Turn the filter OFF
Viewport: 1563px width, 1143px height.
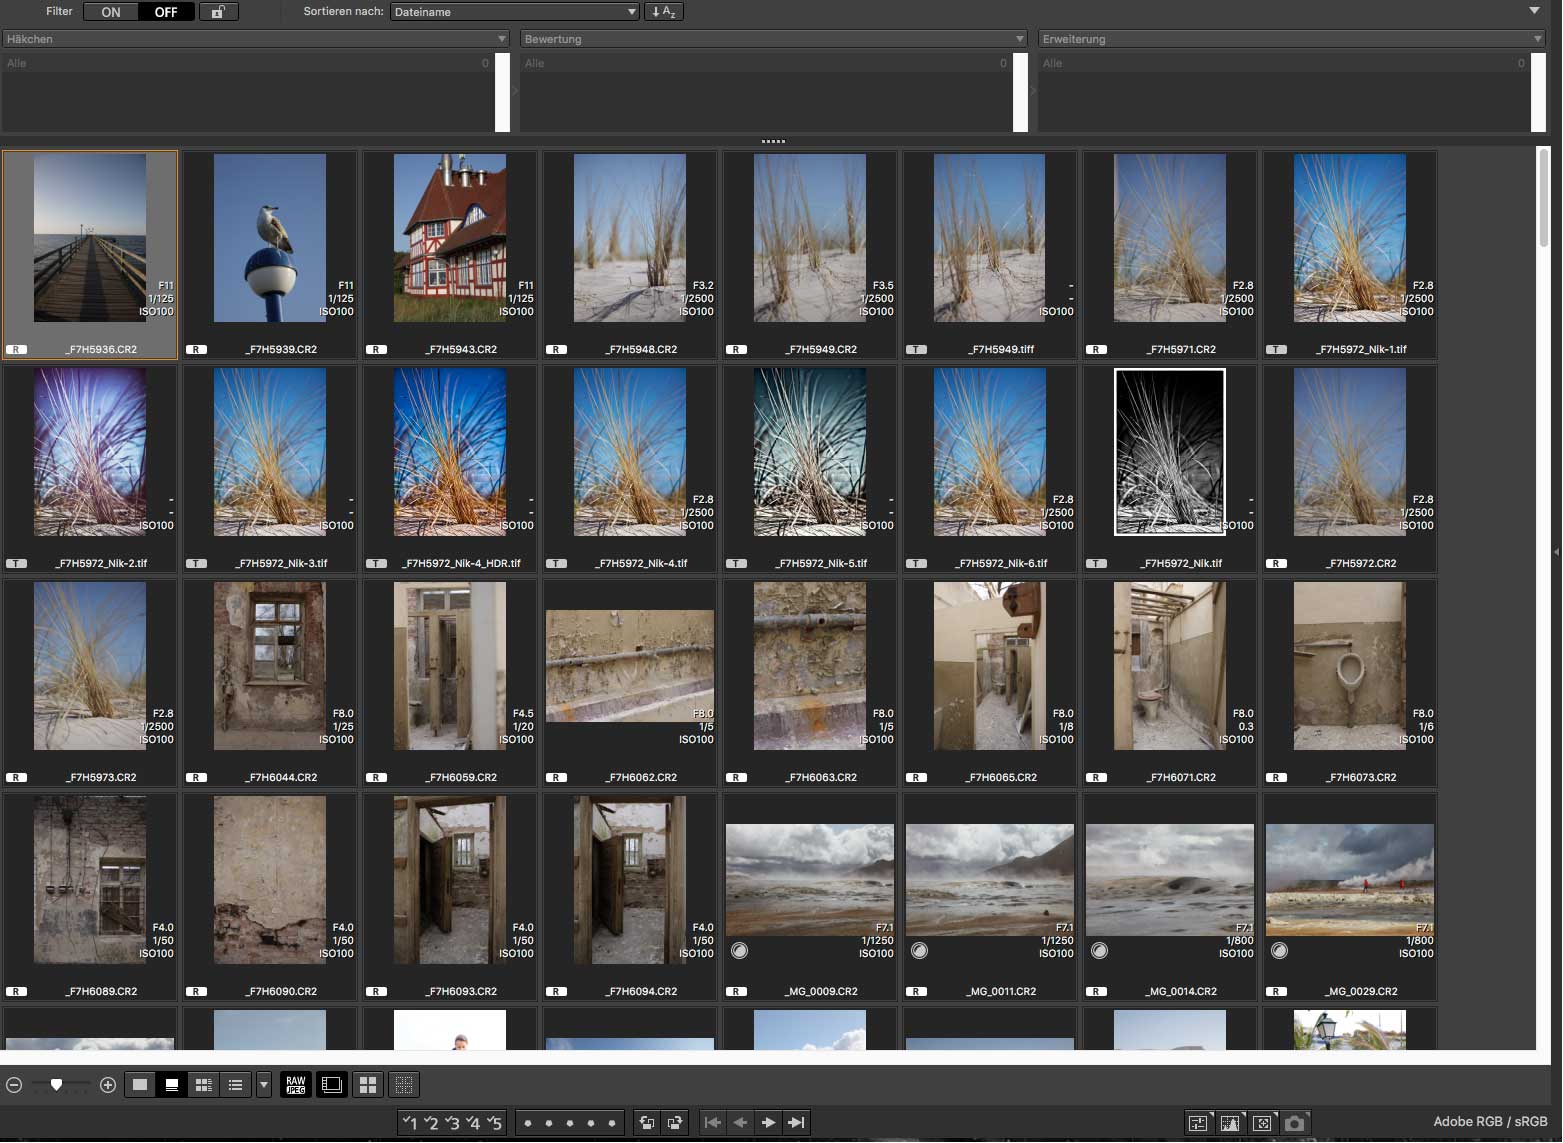point(166,12)
